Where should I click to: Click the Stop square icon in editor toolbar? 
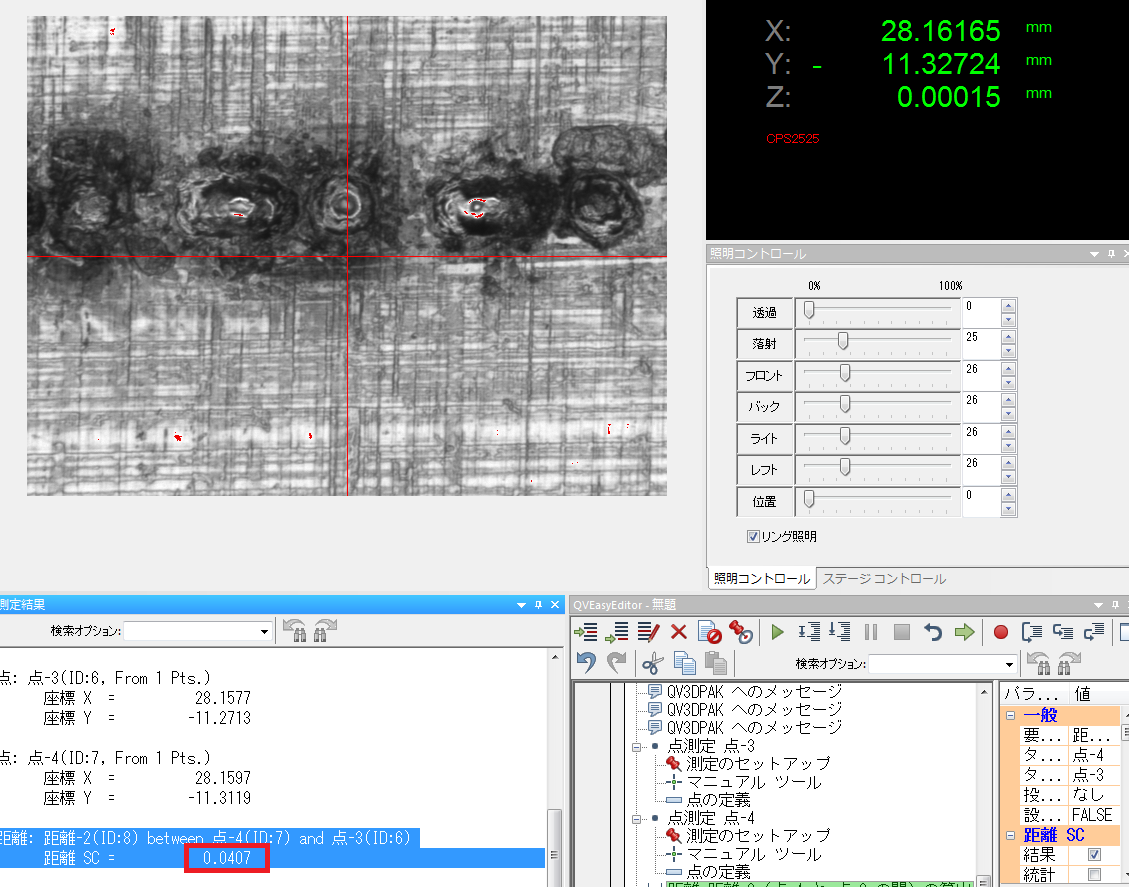pyautogui.click(x=902, y=631)
